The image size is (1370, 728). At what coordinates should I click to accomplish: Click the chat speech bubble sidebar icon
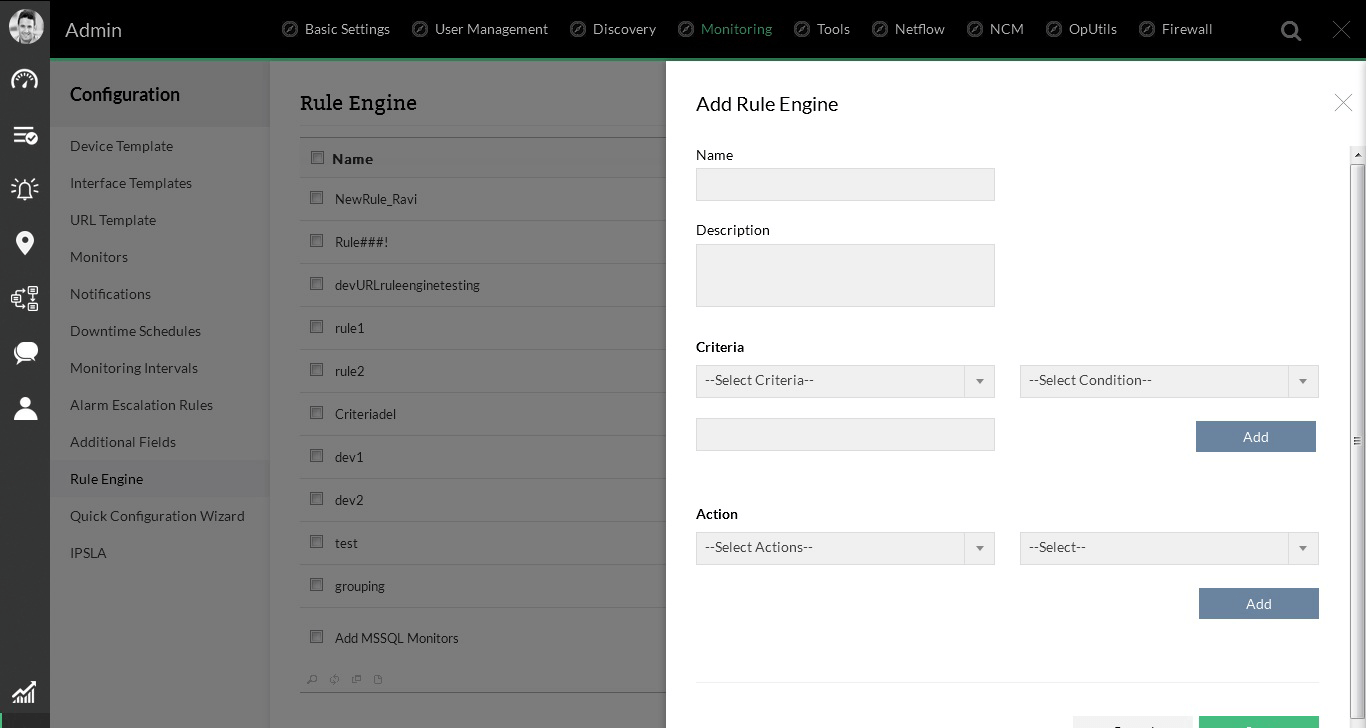pos(25,352)
